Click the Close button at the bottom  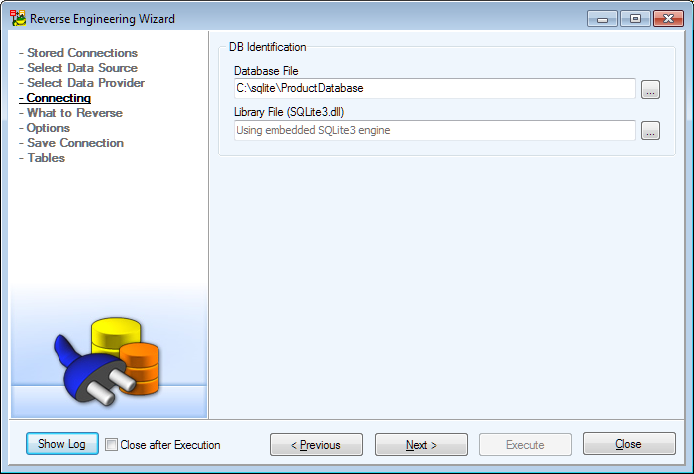click(x=629, y=443)
